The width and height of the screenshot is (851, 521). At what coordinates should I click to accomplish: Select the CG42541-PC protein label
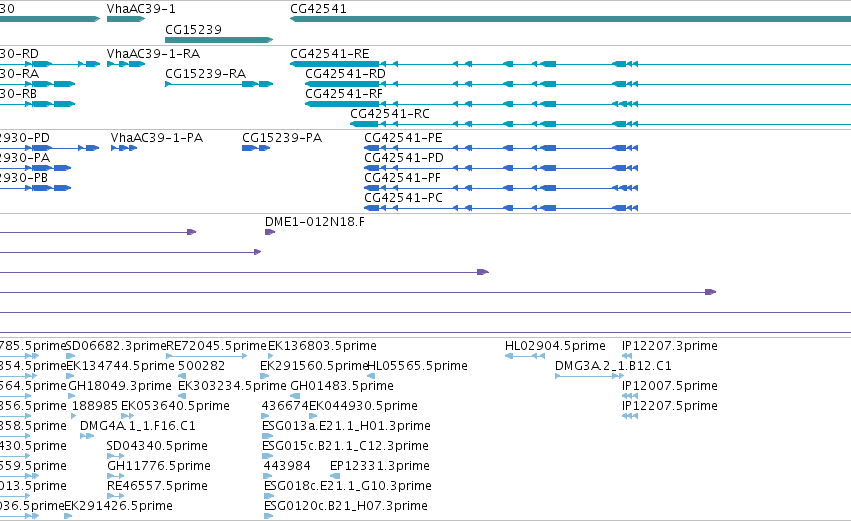403,198
